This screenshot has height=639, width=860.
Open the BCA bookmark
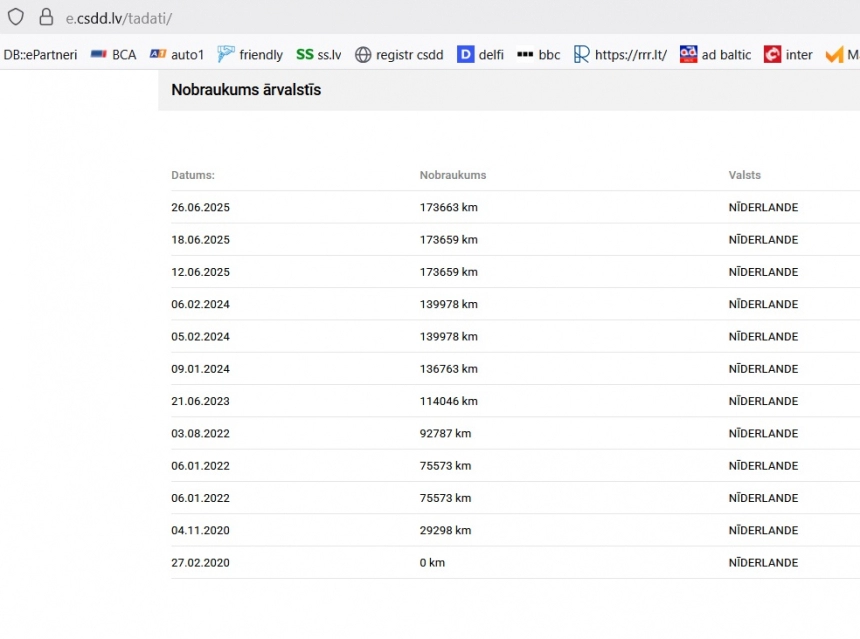pyautogui.click(x=114, y=55)
